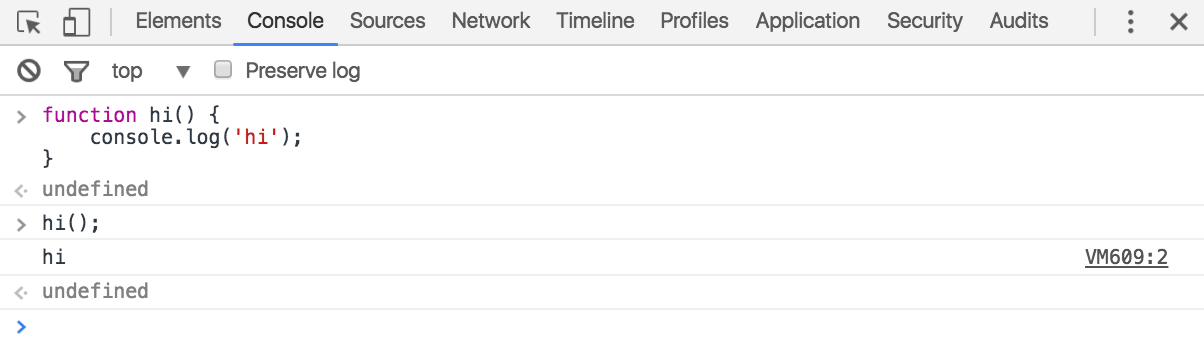This screenshot has height=362, width=1204.
Task: Switch to the Audits tab
Action: click(1019, 21)
